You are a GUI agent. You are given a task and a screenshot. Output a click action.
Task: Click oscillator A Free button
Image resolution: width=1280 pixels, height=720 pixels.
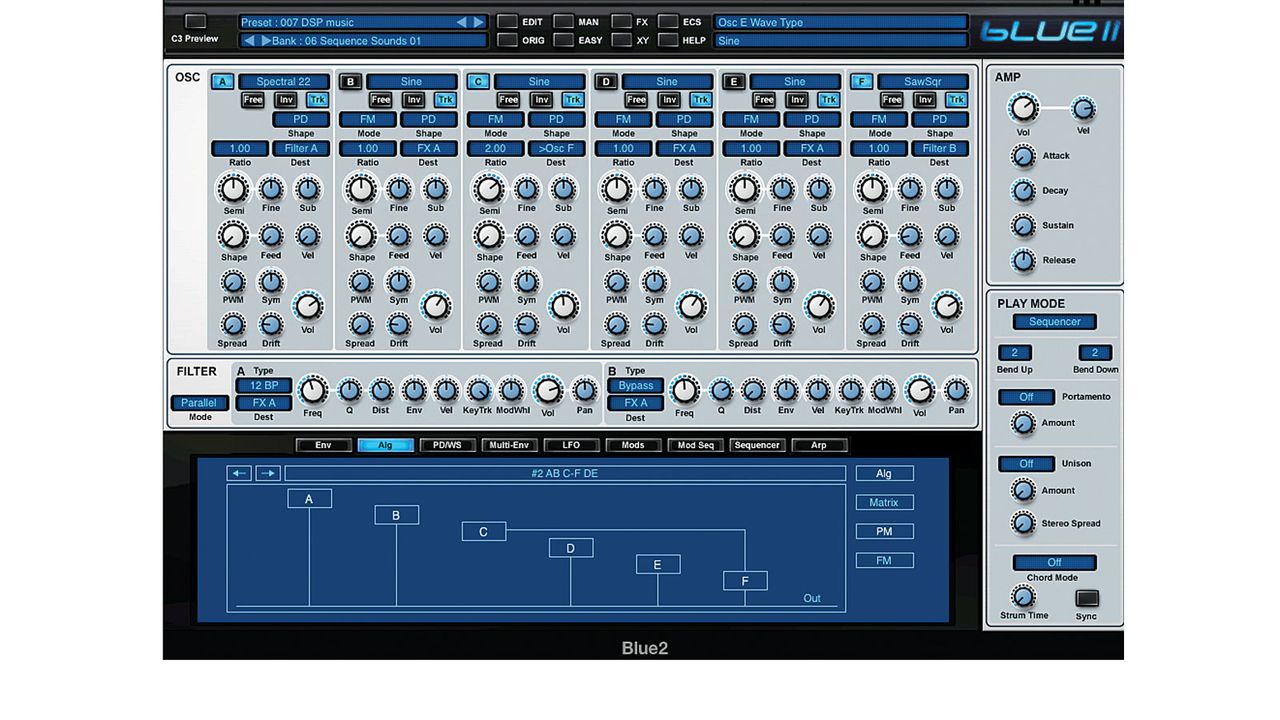pos(253,100)
